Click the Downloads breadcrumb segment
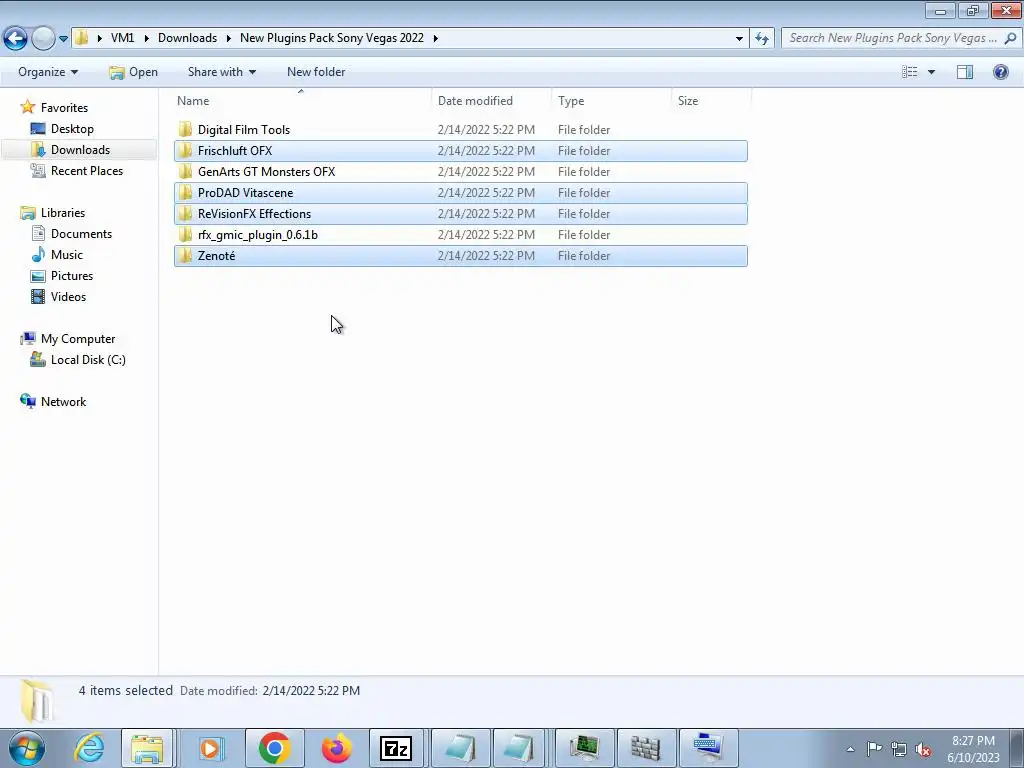This screenshot has height=768, width=1024. [187, 38]
